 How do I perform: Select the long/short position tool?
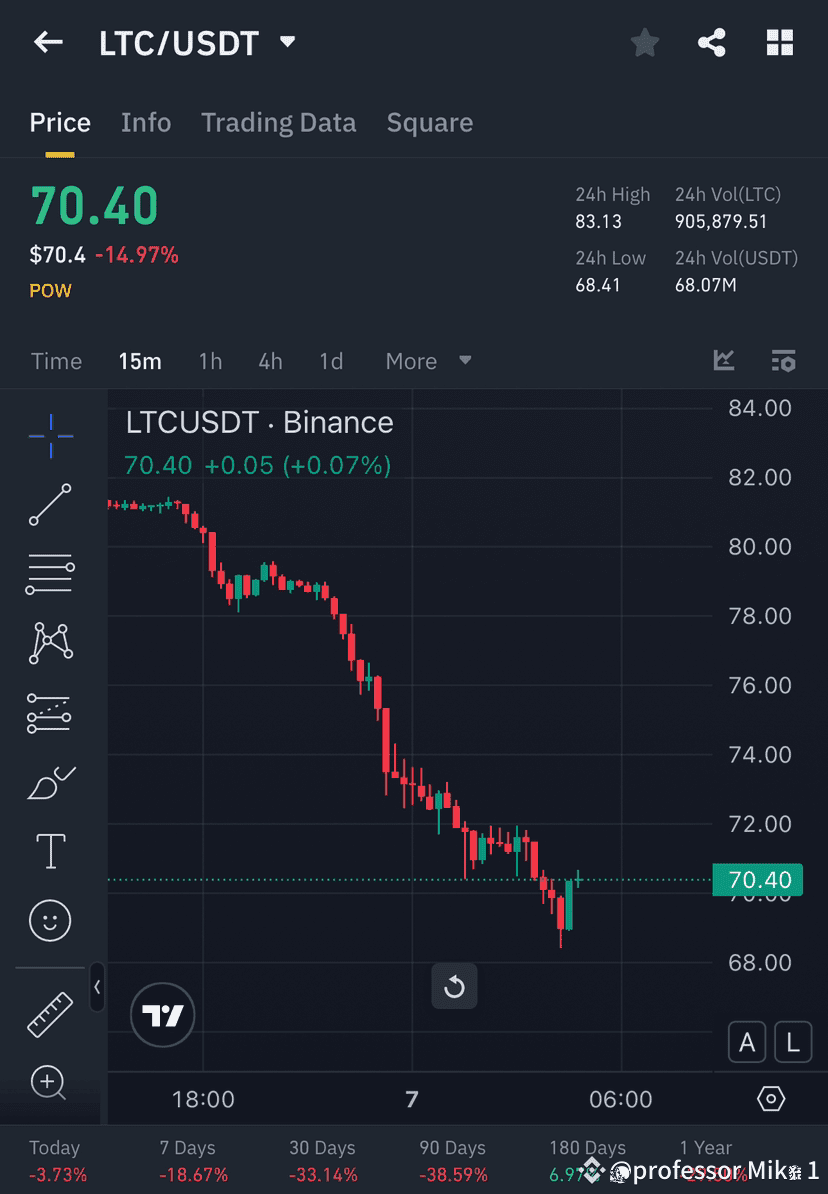point(50,712)
